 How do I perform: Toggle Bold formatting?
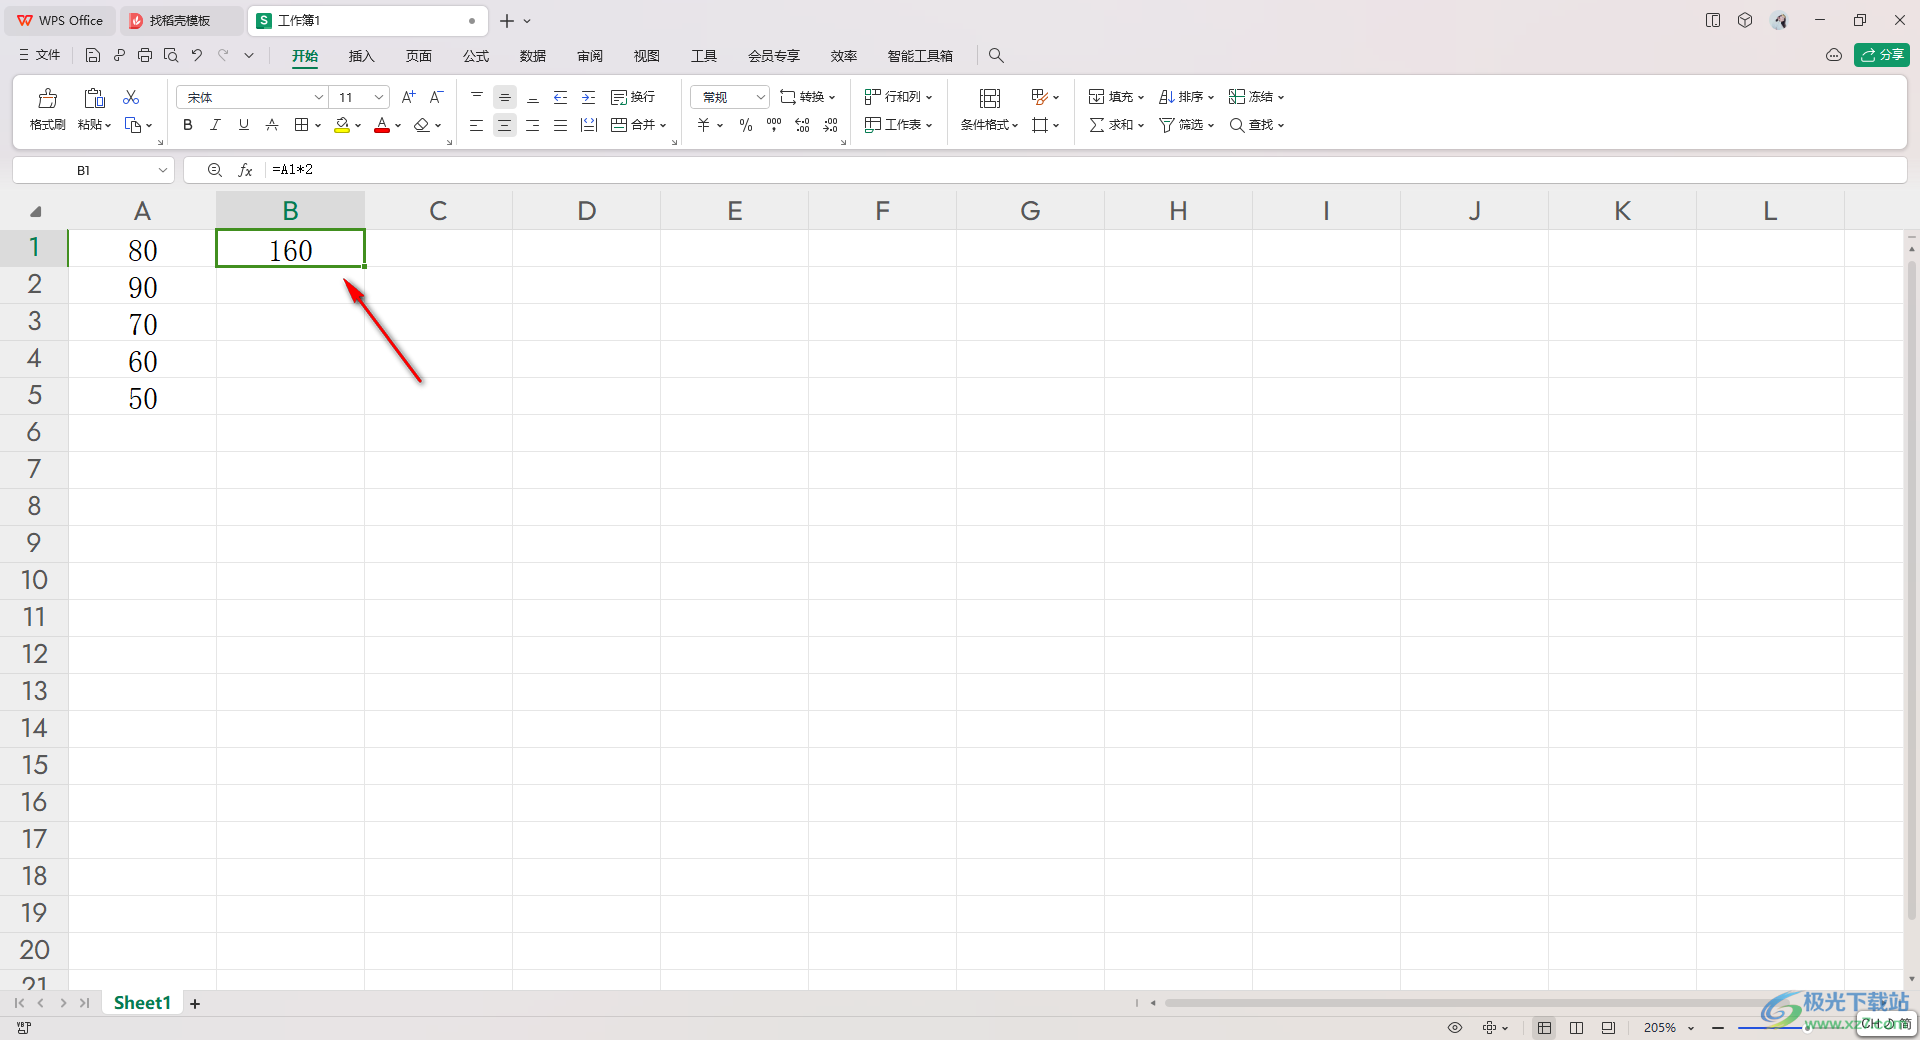coord(188,125)
